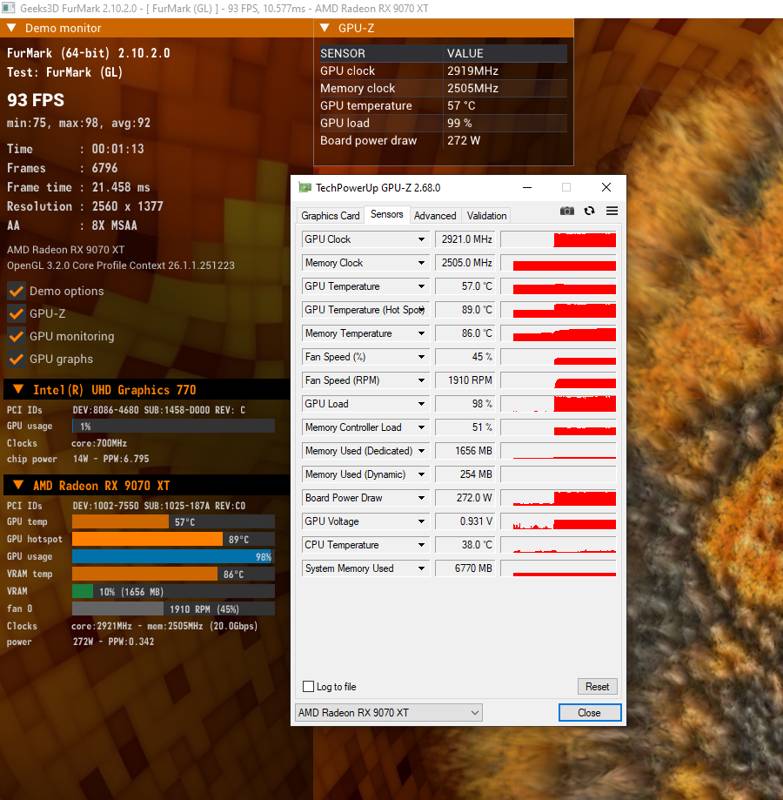The image size is (783, 800).
Task: Click the Reset button
Action: tap(597, 687)
